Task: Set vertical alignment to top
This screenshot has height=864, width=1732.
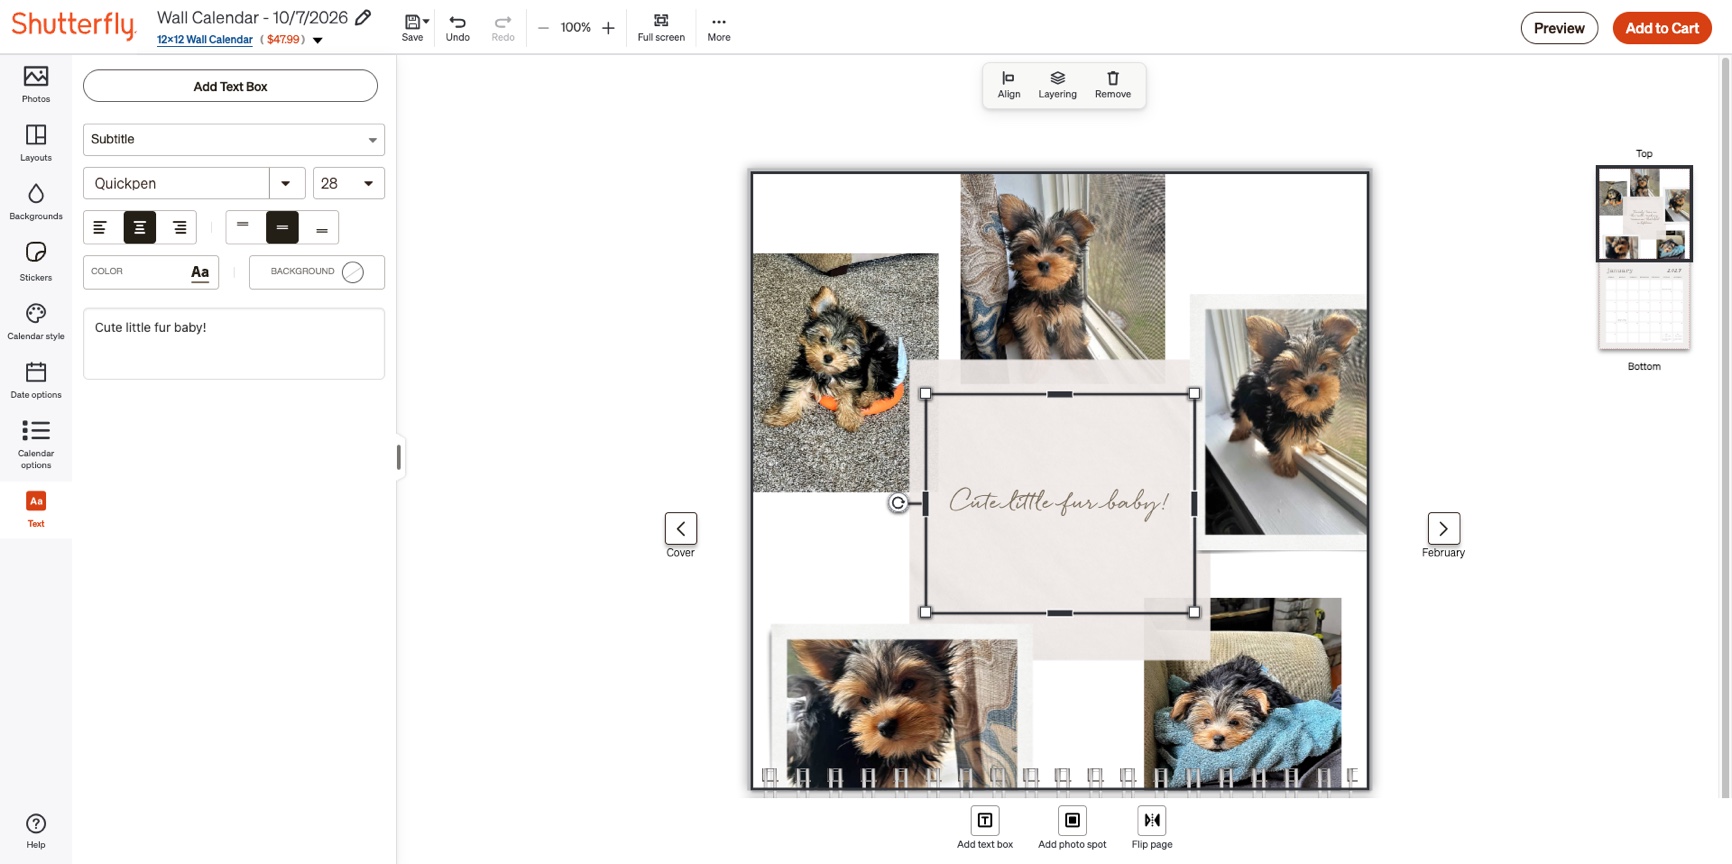Action: pyautogui.click(x=243, y=228)
